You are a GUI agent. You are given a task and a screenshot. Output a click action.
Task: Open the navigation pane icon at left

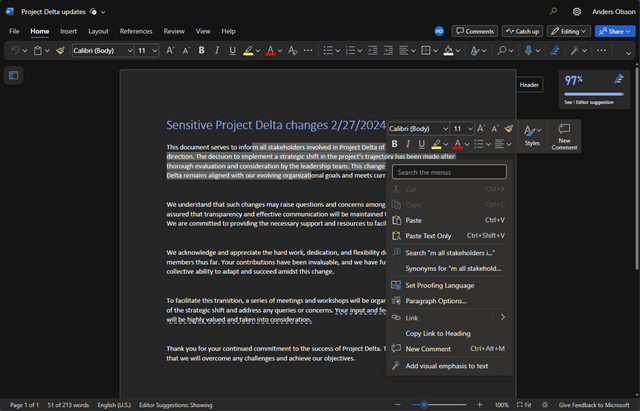click(14, 75)
